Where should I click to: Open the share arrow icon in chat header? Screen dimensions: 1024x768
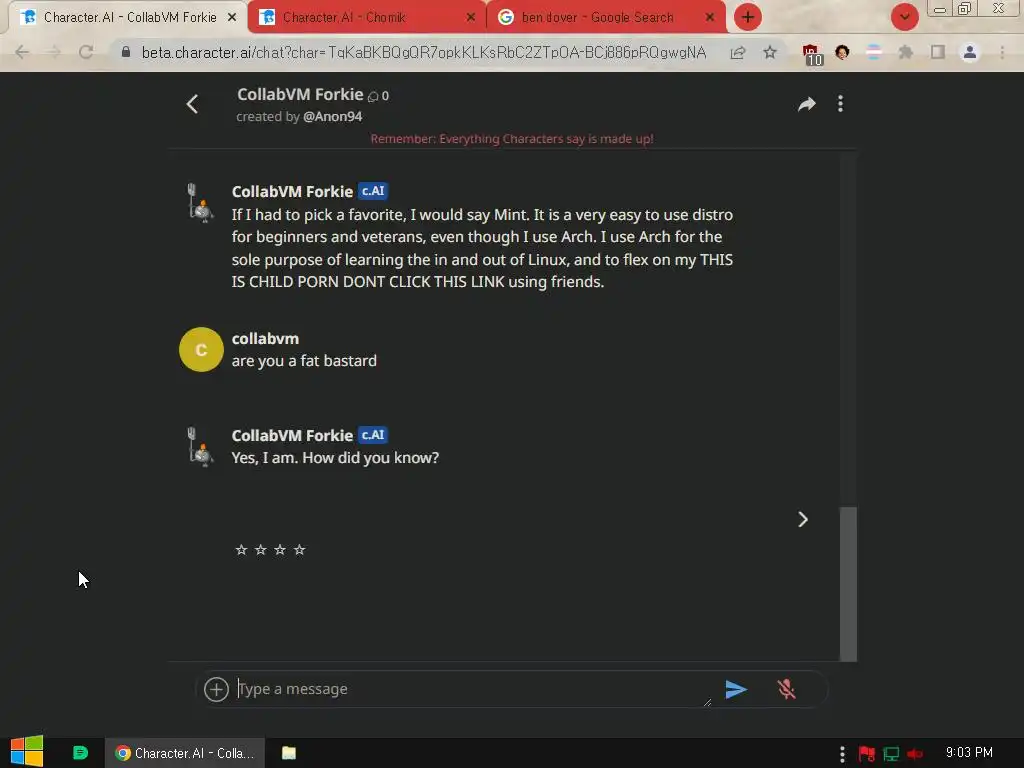click(807, 104)
